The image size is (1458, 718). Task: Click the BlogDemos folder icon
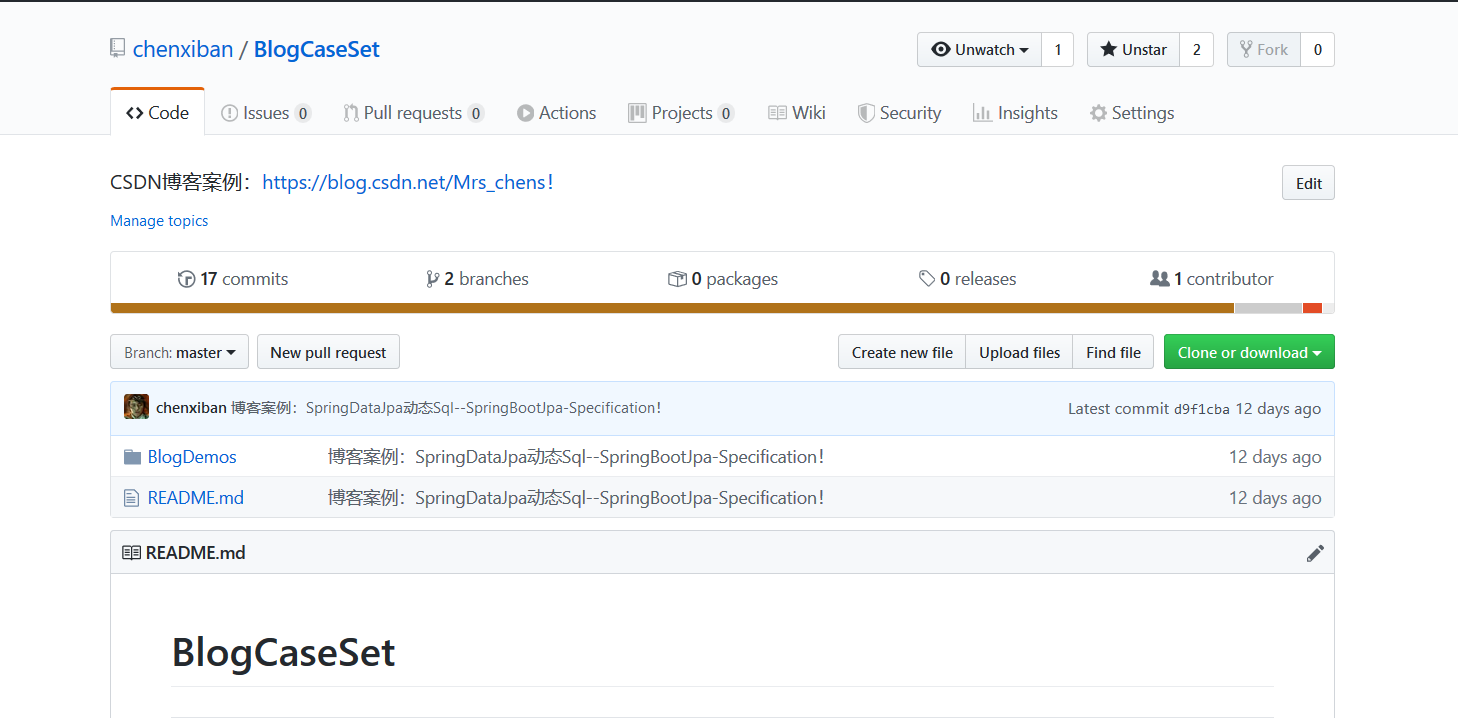[132, 457]
